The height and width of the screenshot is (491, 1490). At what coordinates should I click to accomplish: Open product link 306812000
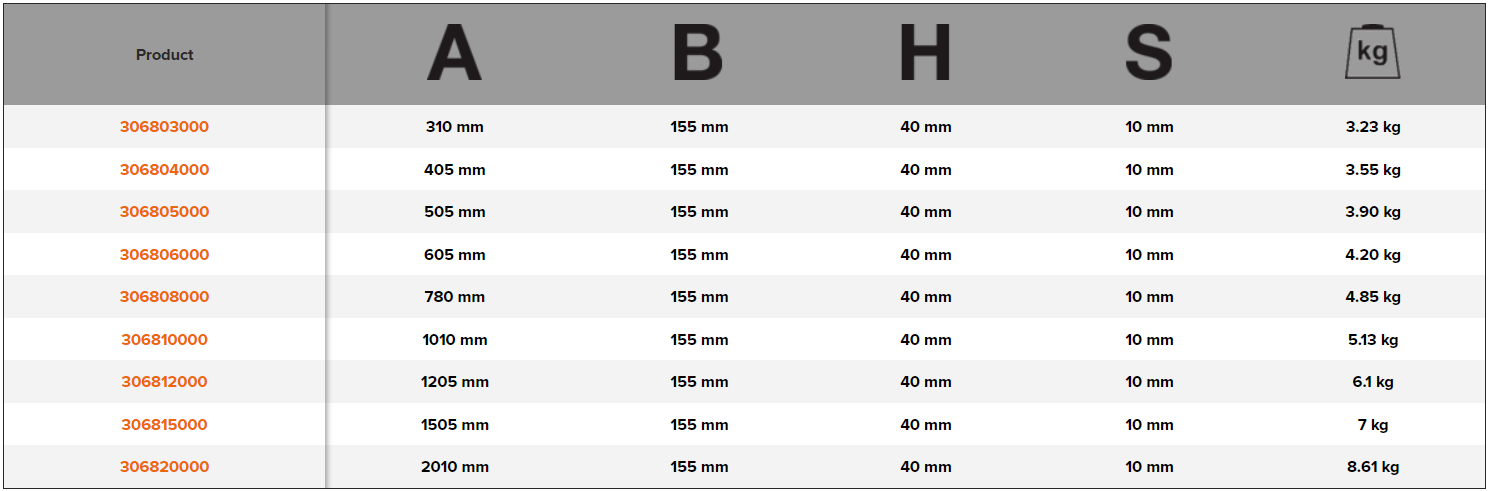(164, 382)
